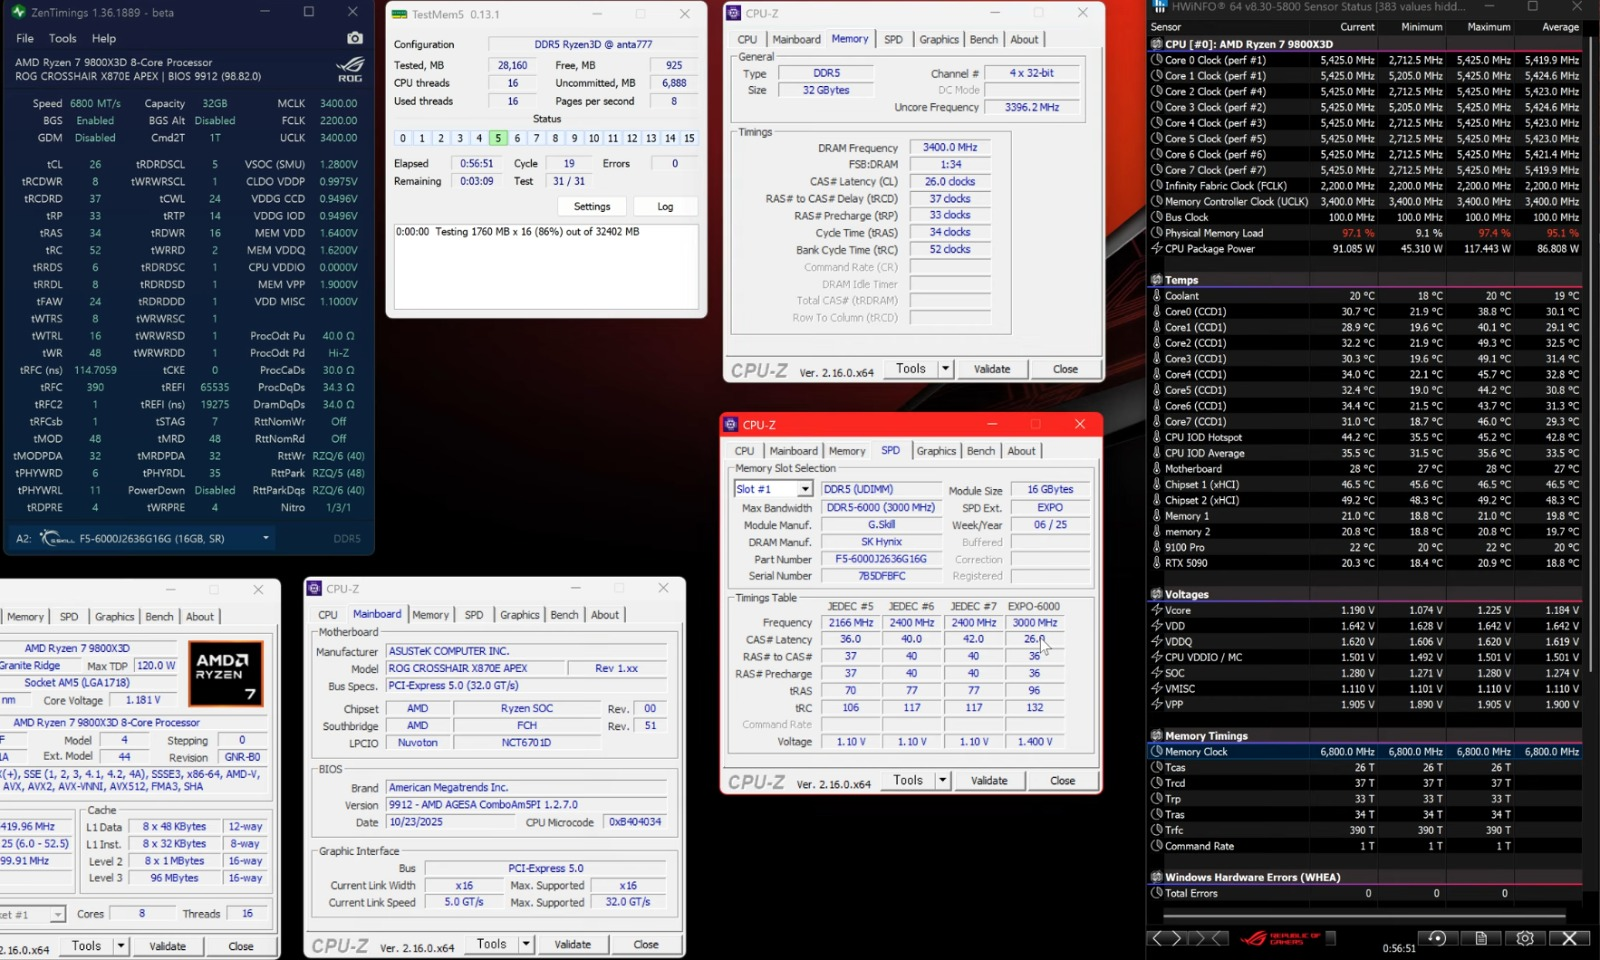
Task: Switch to the CPU tab in the CPU-Z Mainboard window
Action: point(328,615)
